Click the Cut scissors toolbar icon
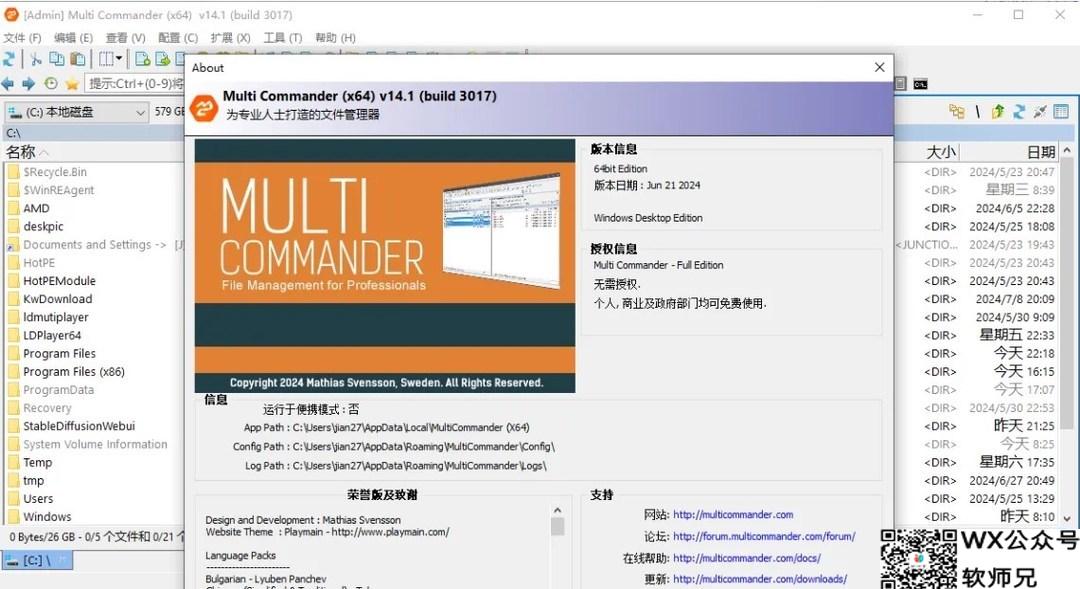This screenshot has width=1080, height=589. (x=35, y=59)
